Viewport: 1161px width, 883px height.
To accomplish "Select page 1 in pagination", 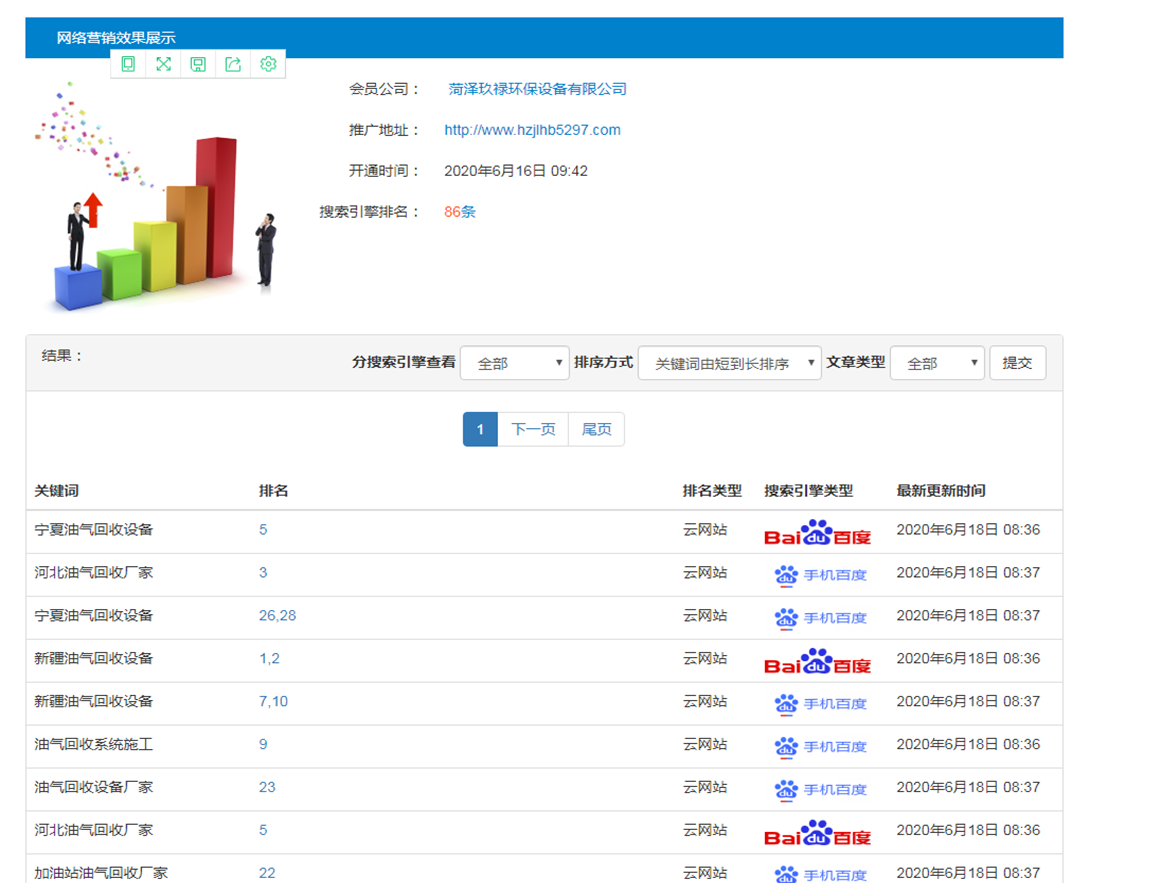I will pos(480,429).
